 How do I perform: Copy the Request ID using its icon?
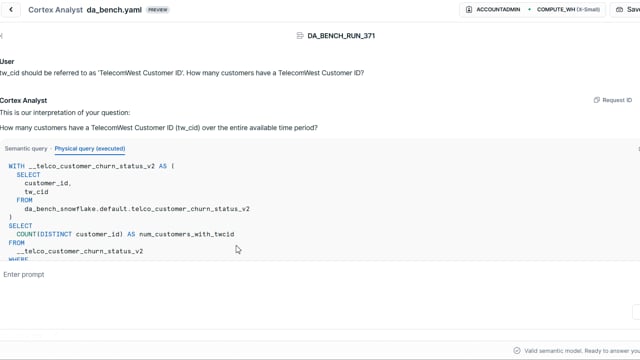tap(596, 100)
